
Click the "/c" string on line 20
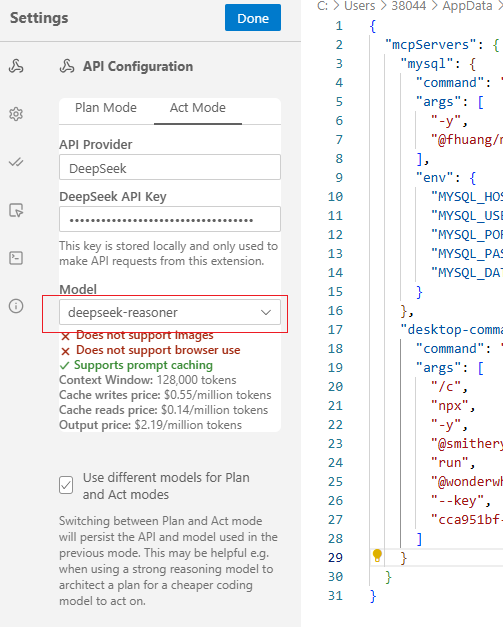(446, 387)
